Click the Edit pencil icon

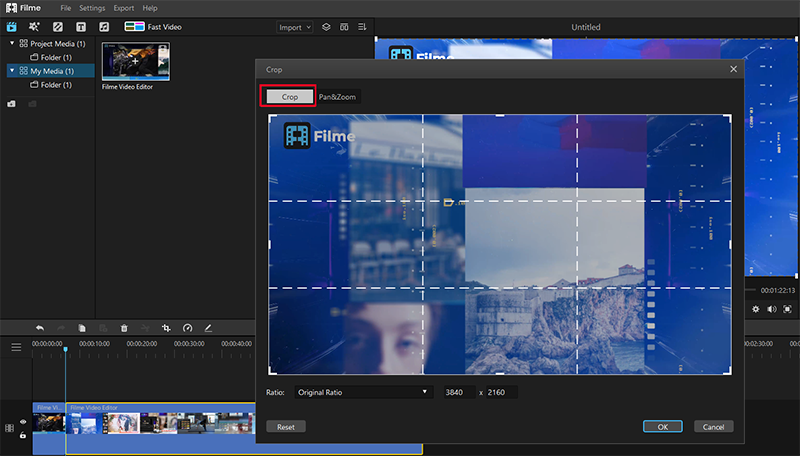tap(208, 328)
